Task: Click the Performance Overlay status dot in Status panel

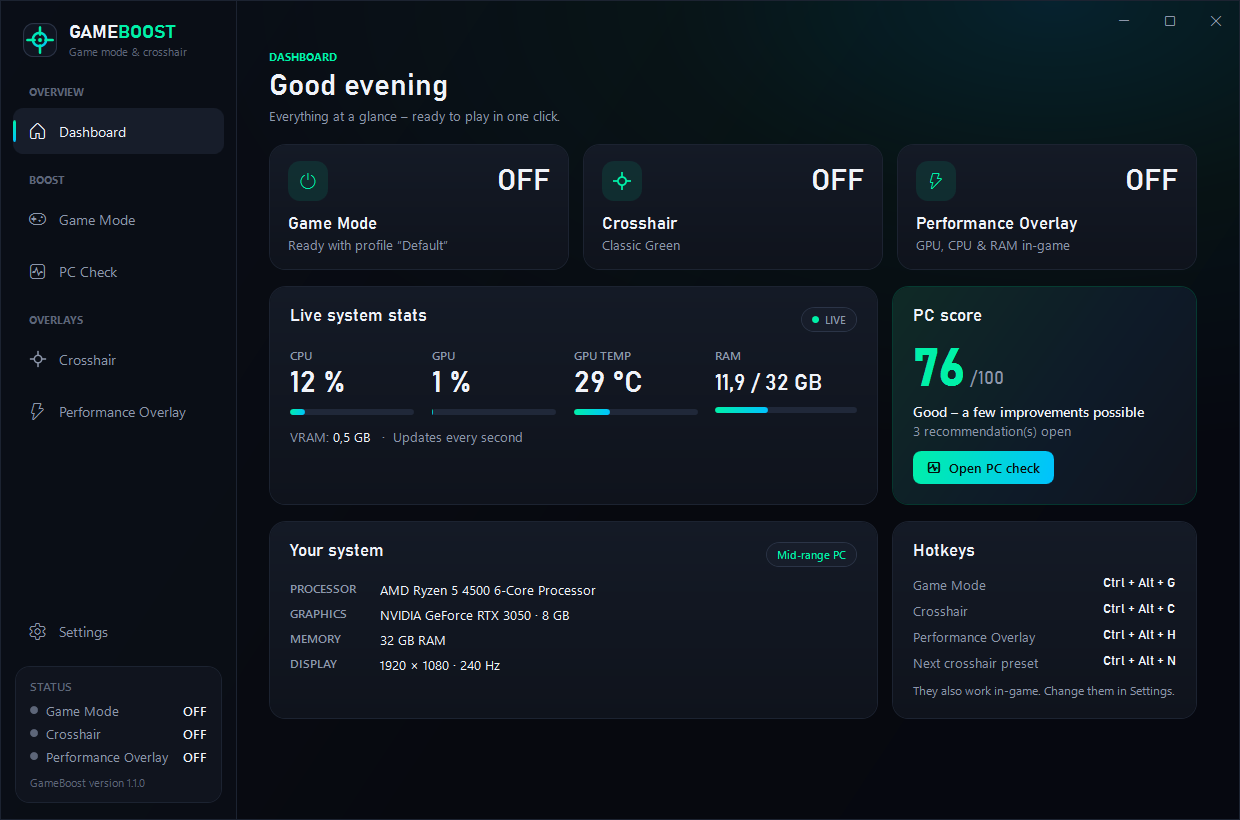Action: pyautogui.click(x=34, y=756)
